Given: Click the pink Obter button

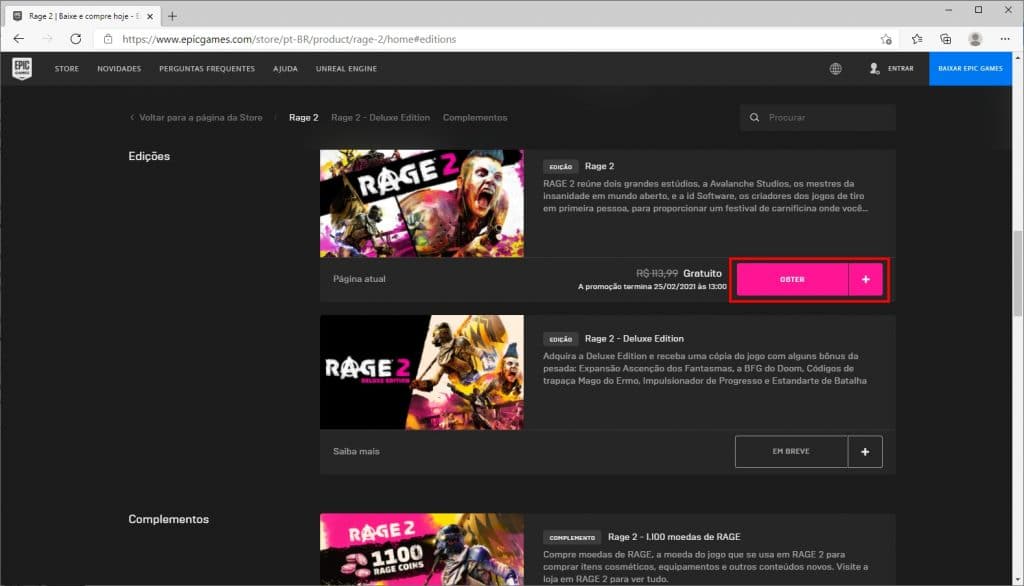Looking at the screenshot, I should [792, 280].
